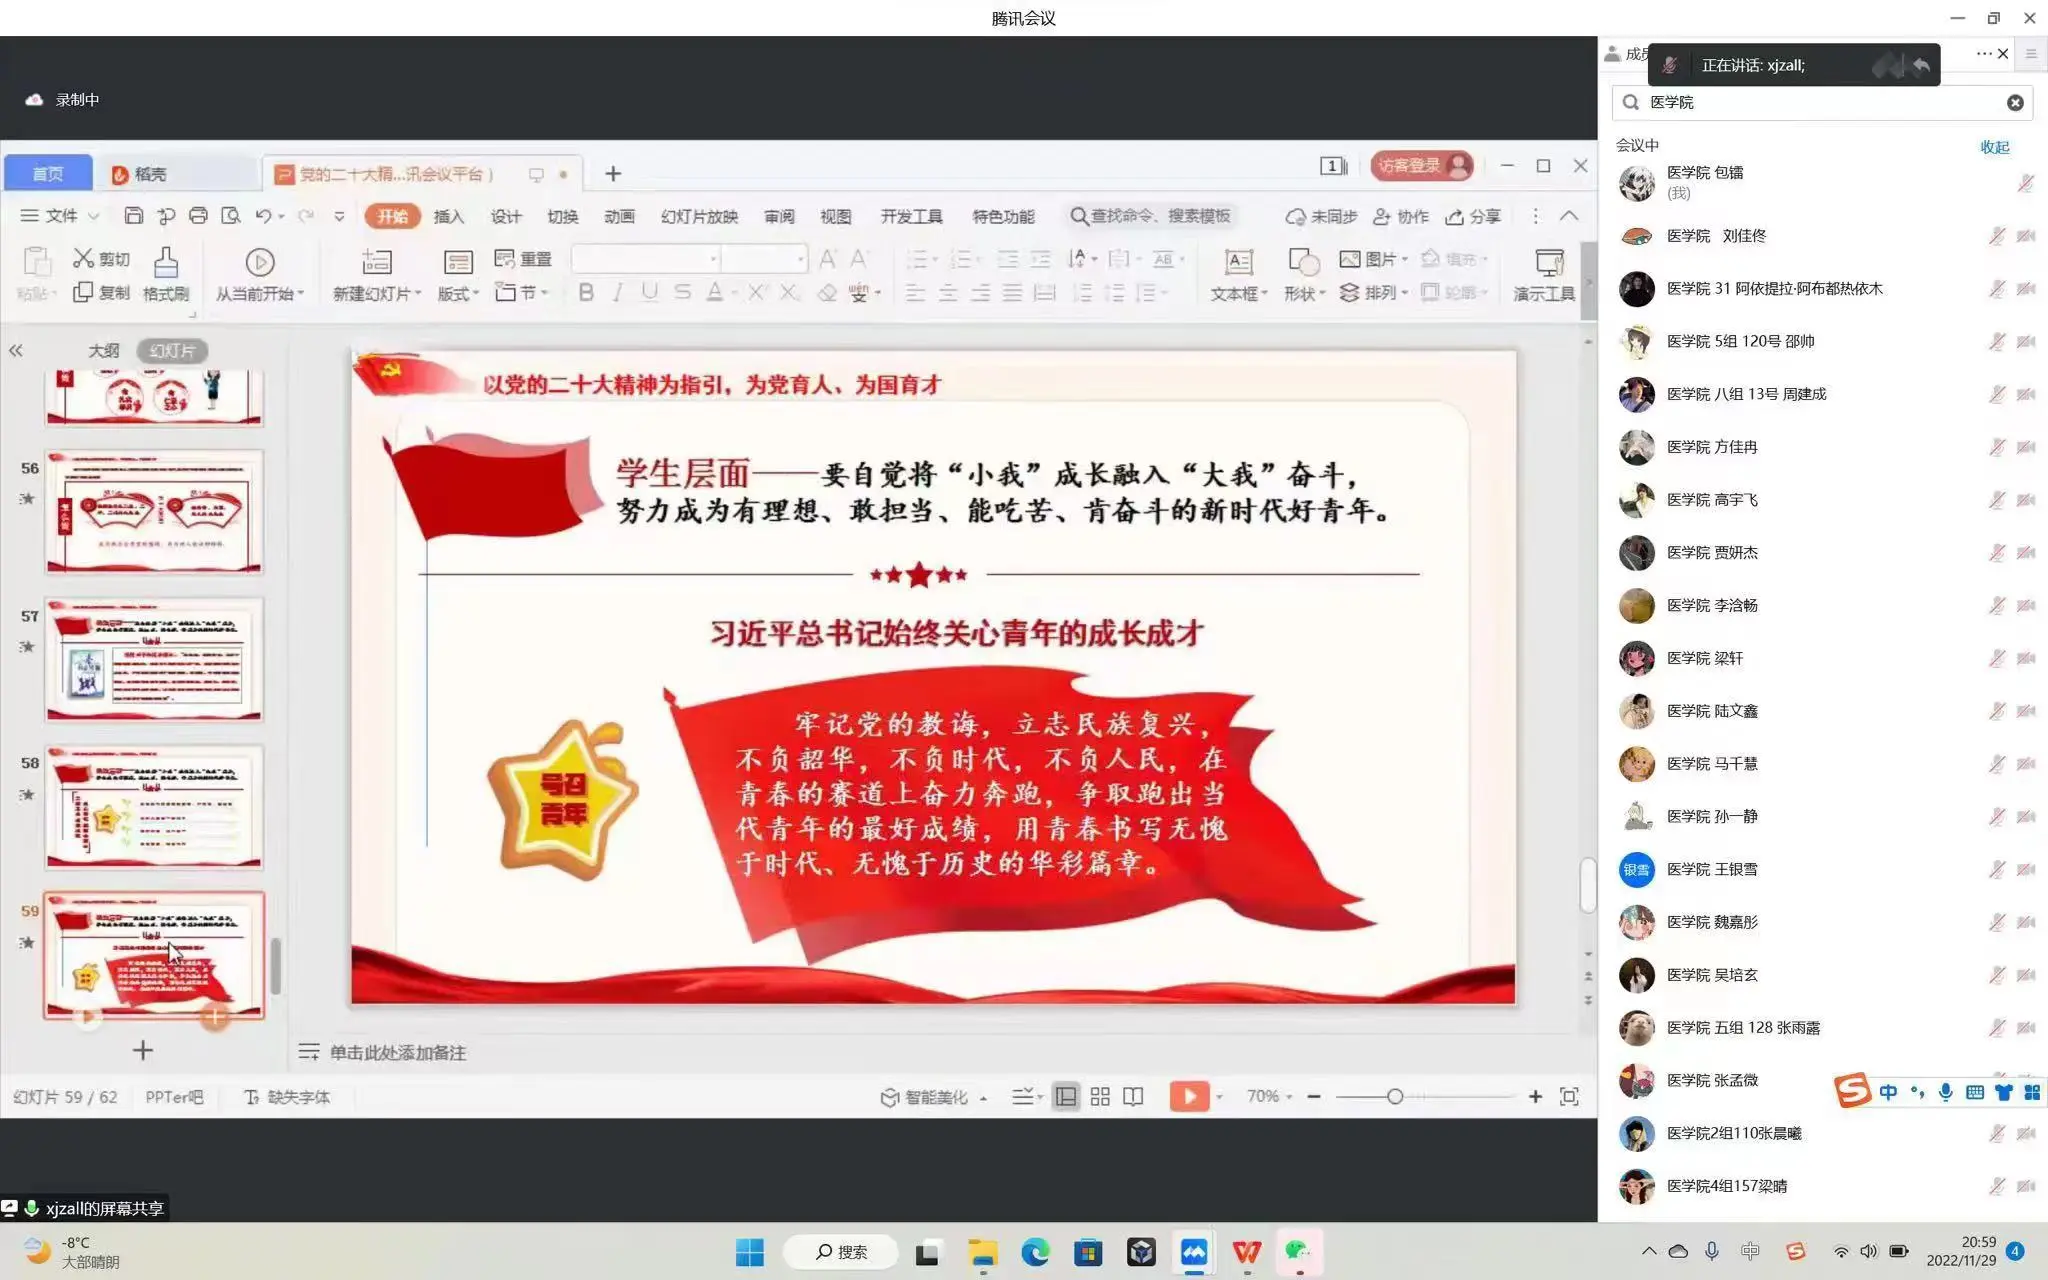The height and width of the screenshot is (1280, 2048).
Task: Open Microsoft Edge from the taskbar
Action: (1035, 1252)
